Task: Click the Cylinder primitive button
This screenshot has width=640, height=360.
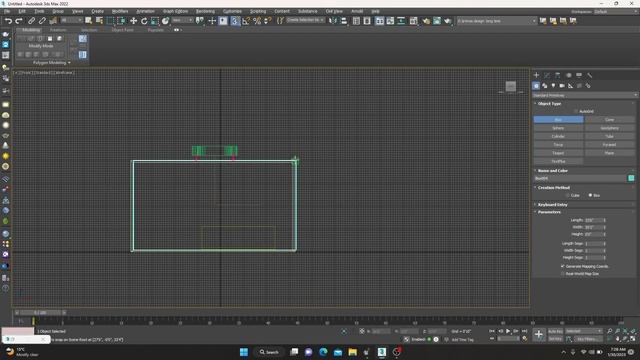Action: [x=558, y=136]
